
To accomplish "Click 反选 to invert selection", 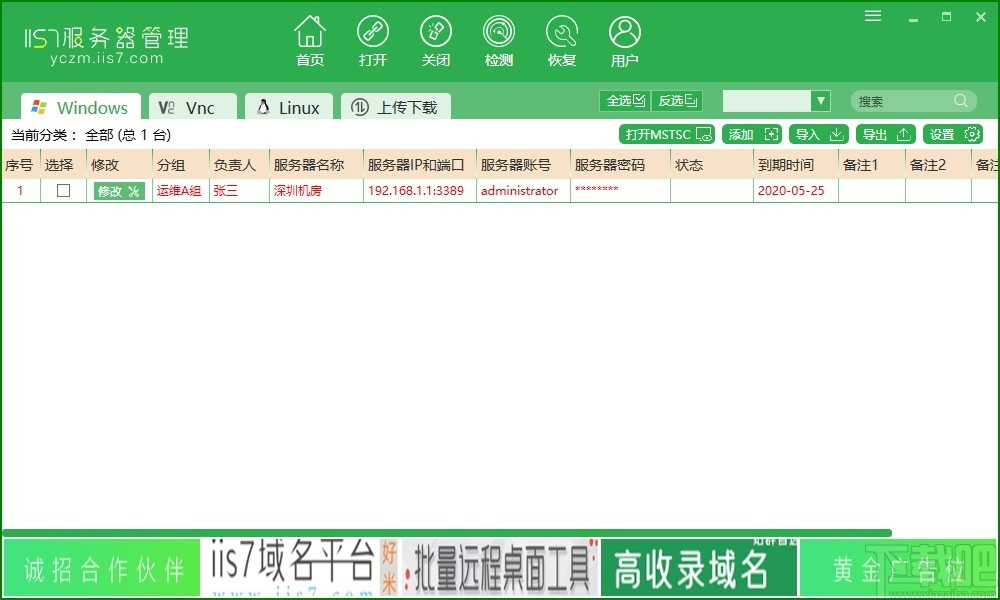I will [x=677, y=100].
